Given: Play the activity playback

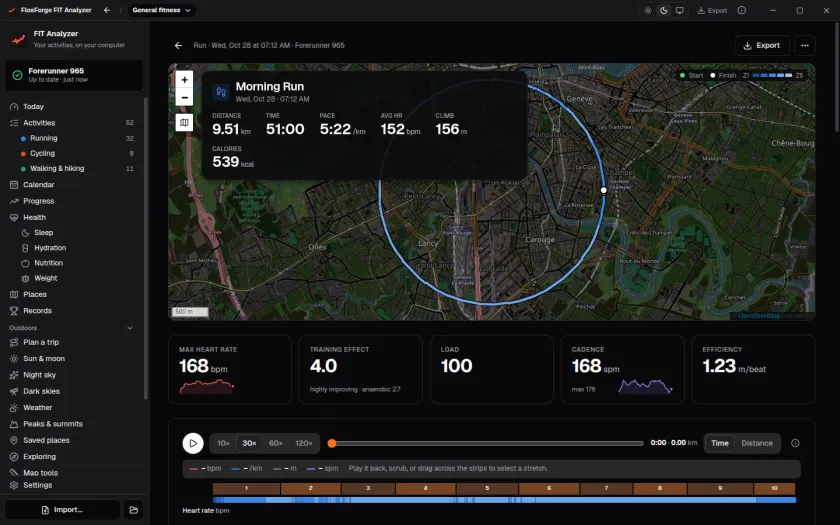Looking at the screenshot, I should click(x=193, y=443).
